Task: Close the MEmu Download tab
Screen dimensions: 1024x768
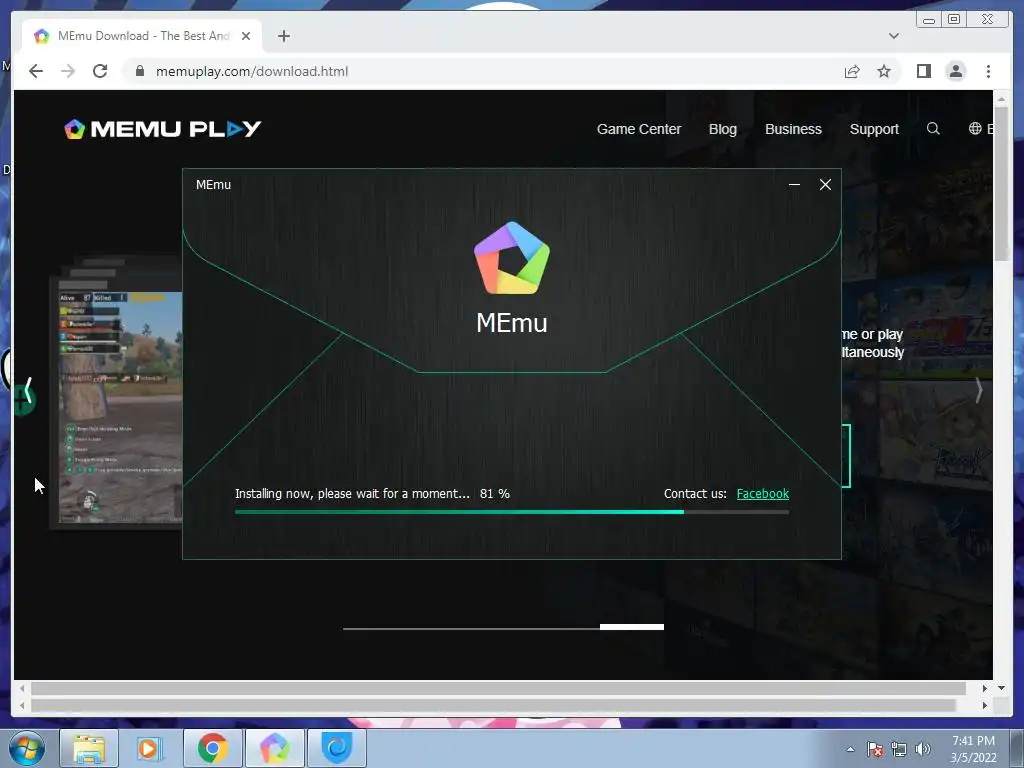Action: (x=246, y=36)
